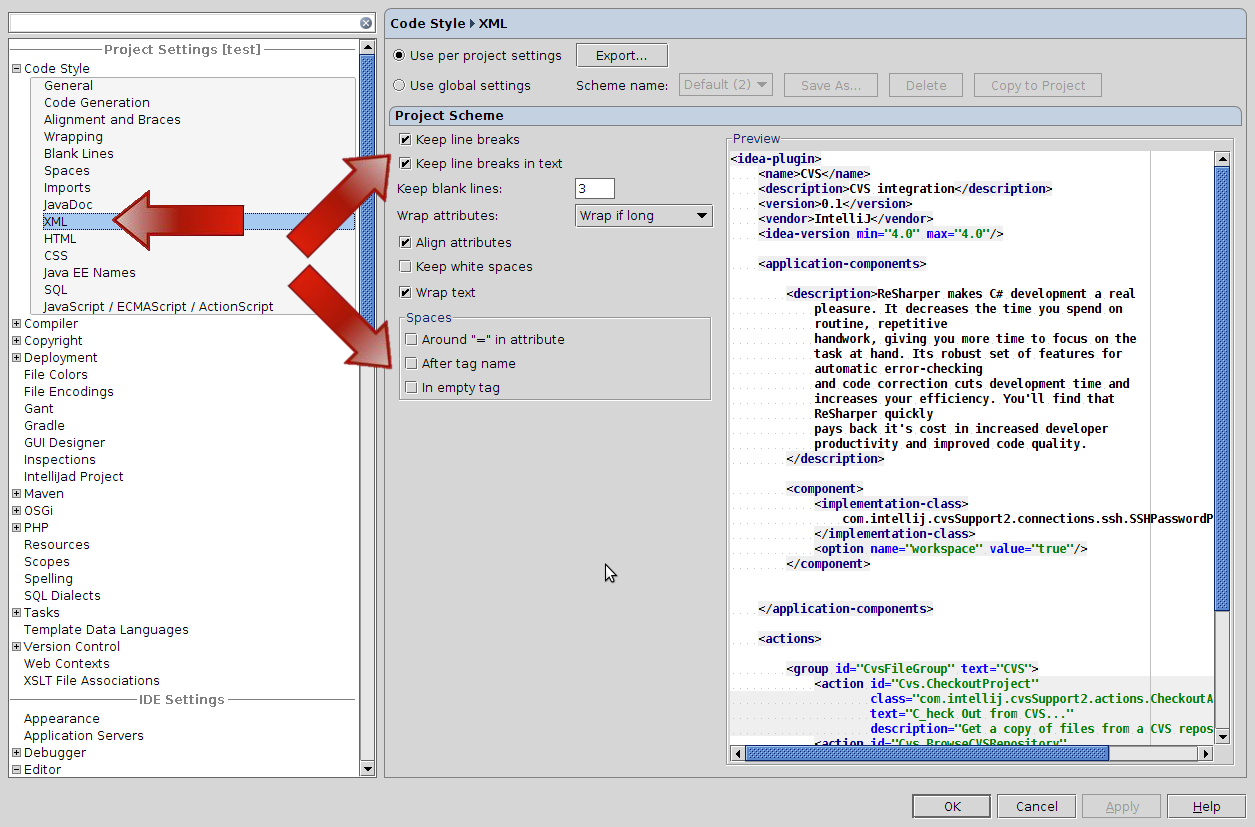Open Spelling settings
The image size is (1255, 827).
(x=48, y=579)
